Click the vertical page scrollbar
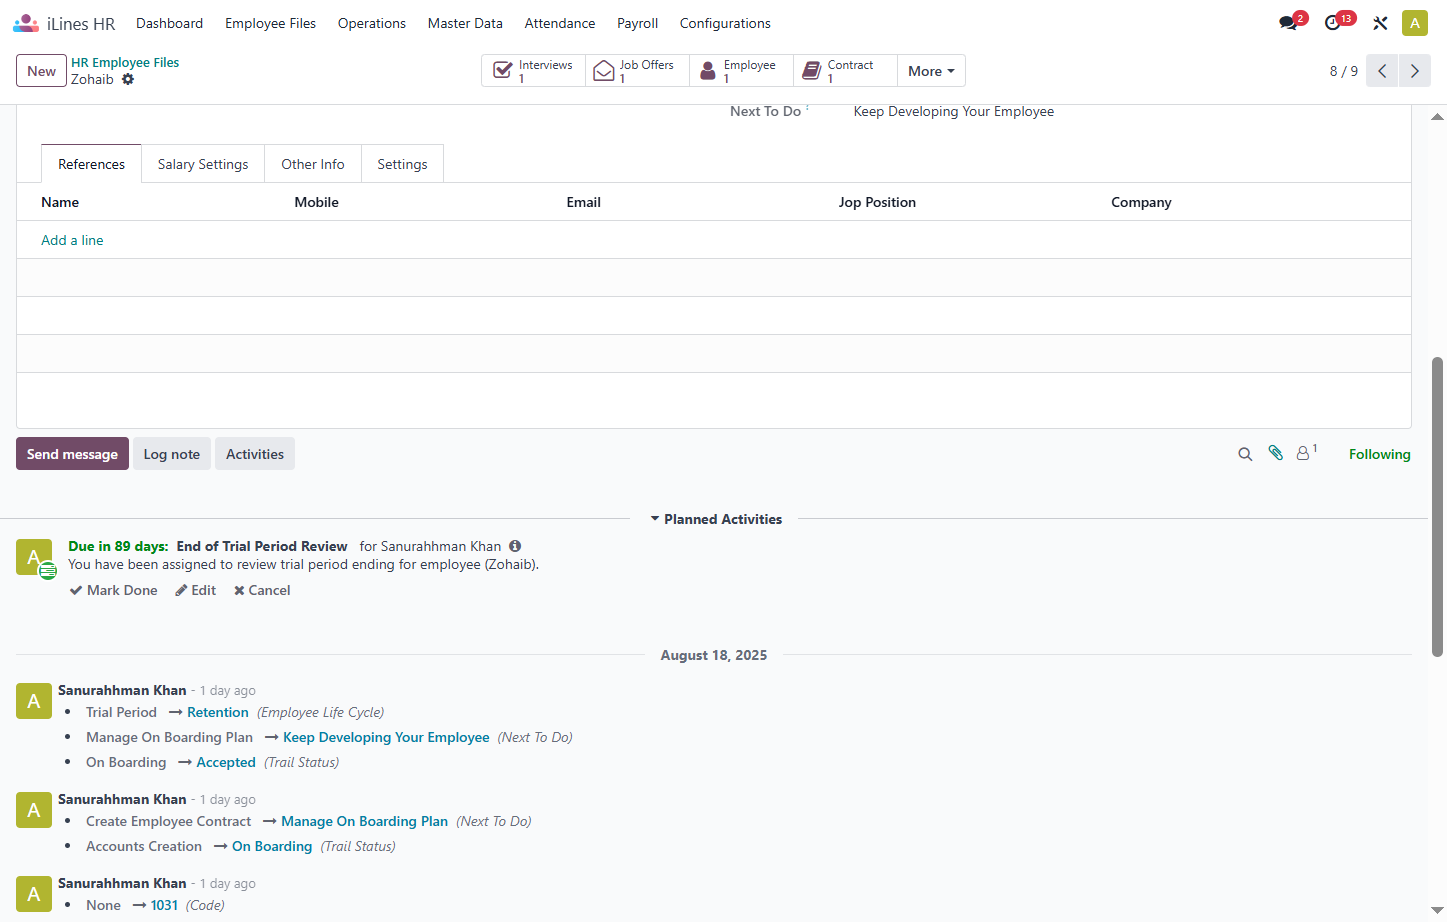1447x922 pixels. click(1438, 506)
